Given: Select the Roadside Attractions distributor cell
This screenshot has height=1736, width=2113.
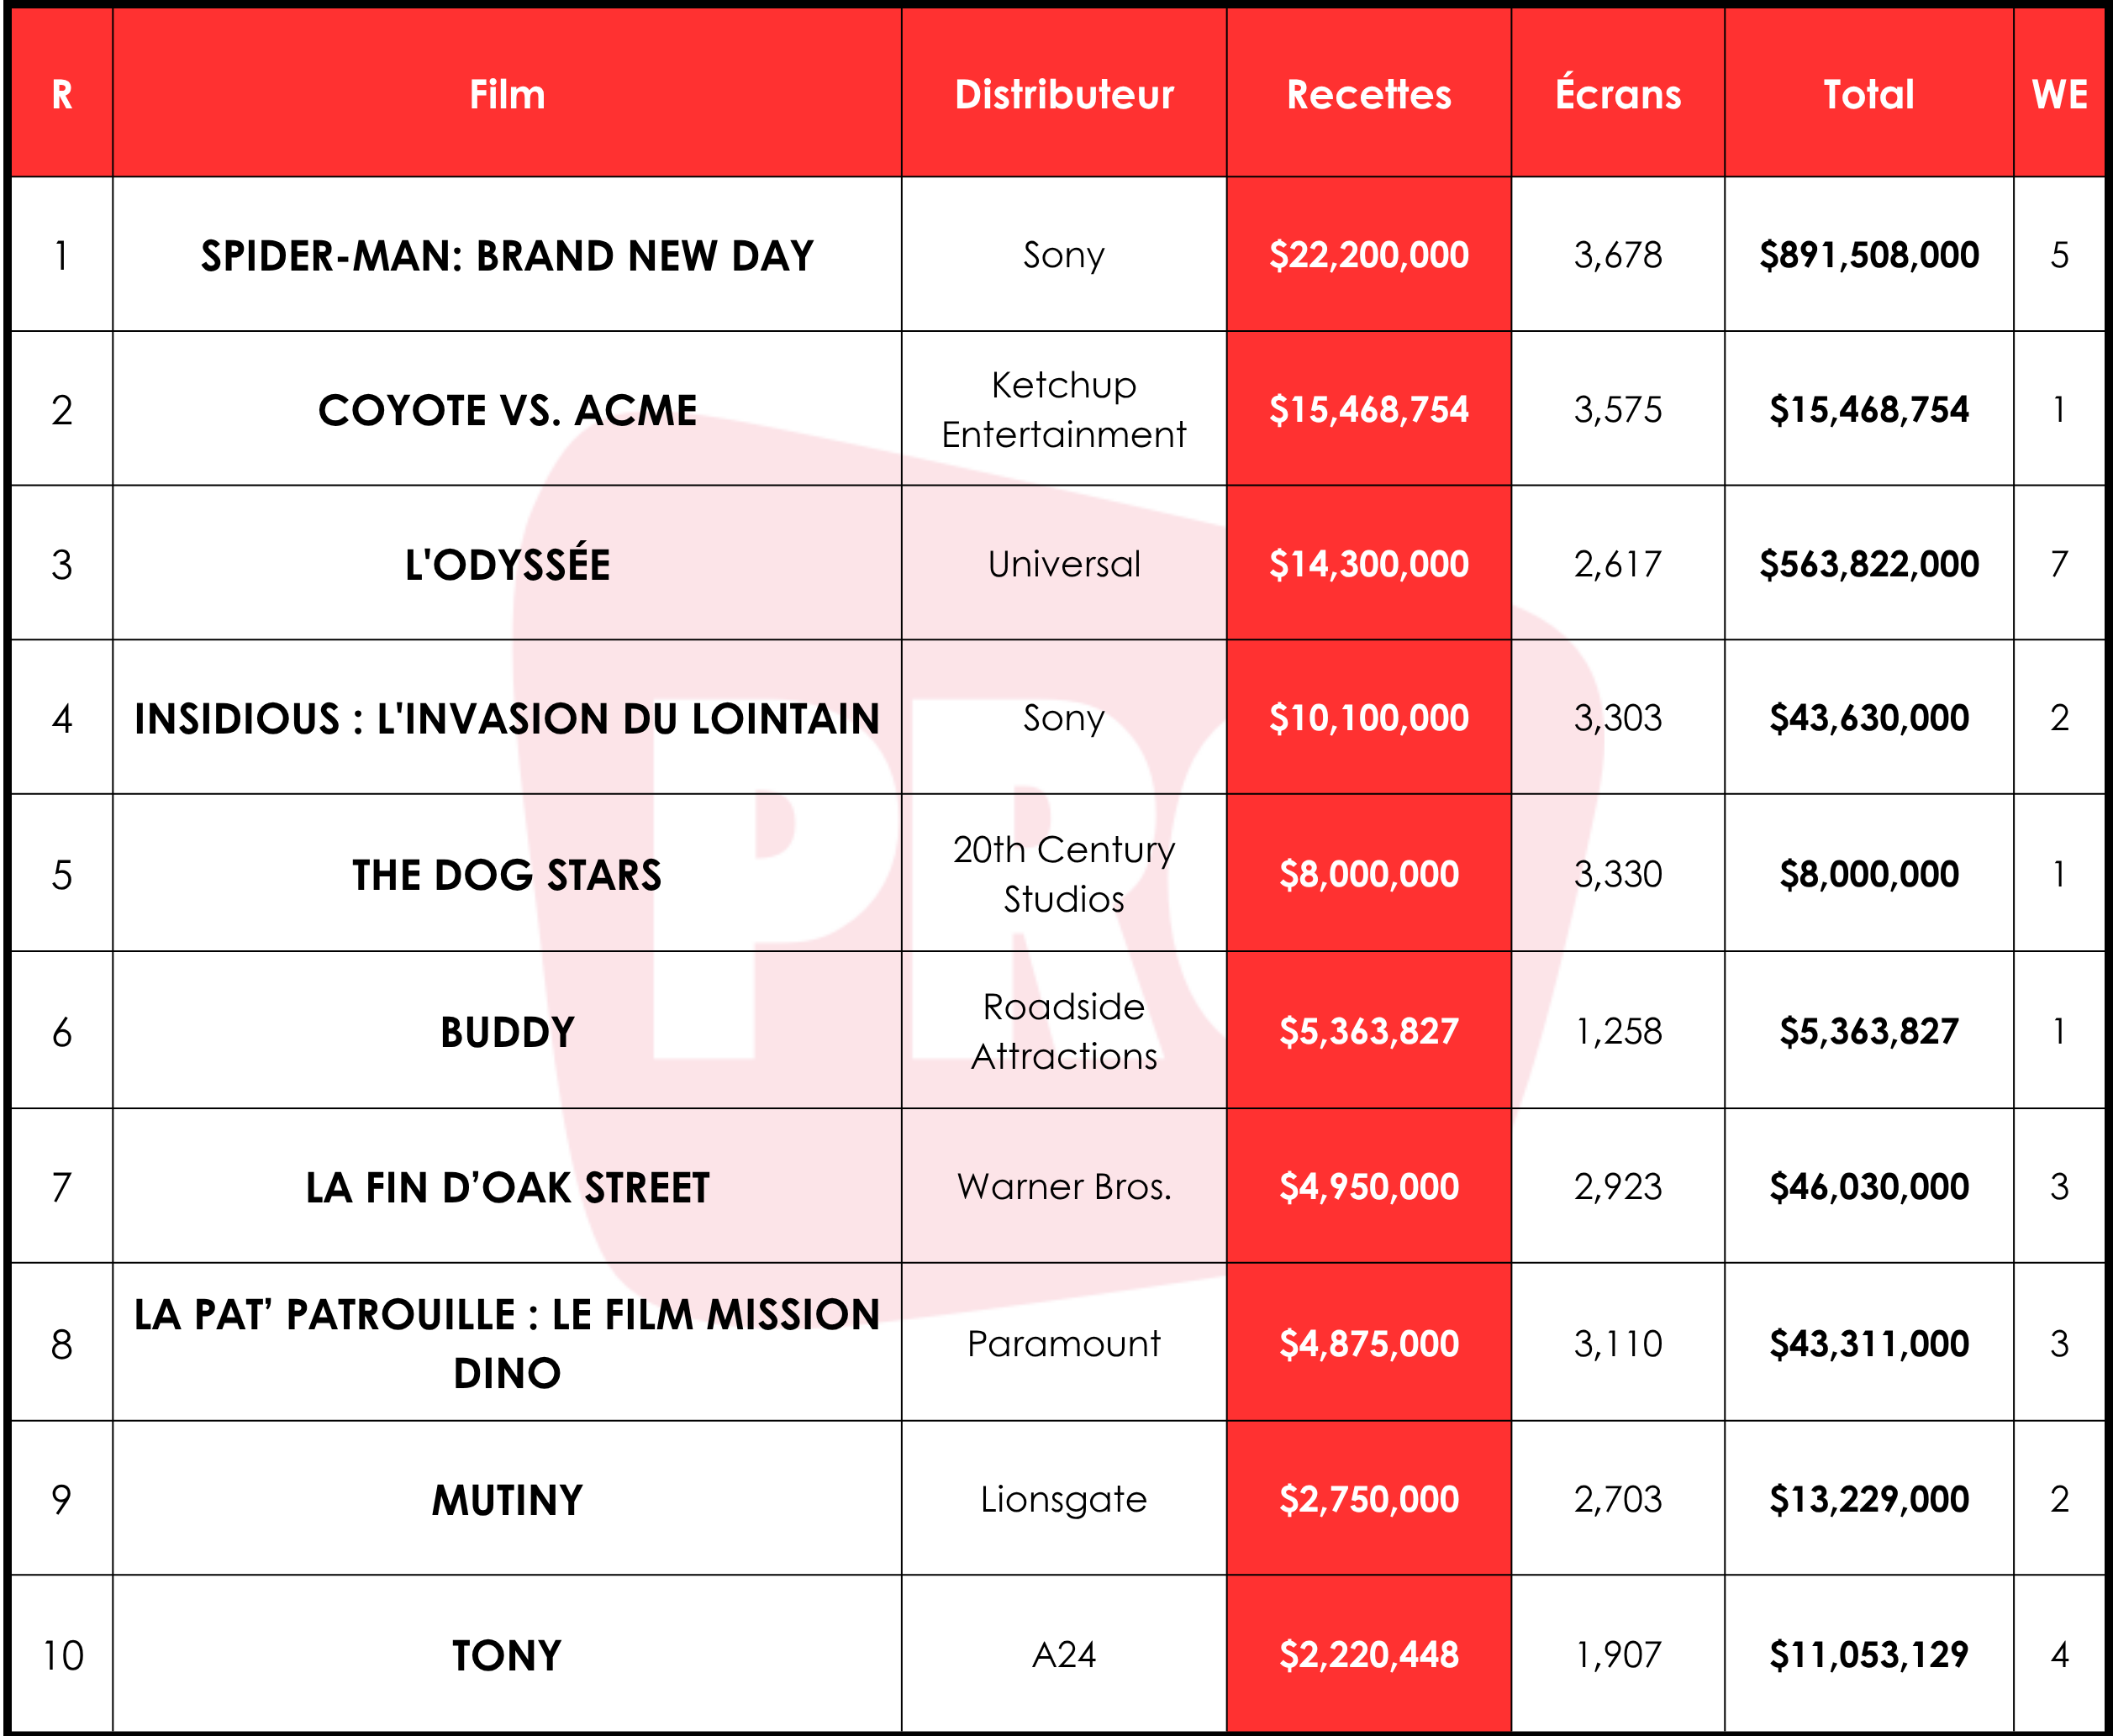Looking at the screenshot, I should (x=1064, y=1030).
